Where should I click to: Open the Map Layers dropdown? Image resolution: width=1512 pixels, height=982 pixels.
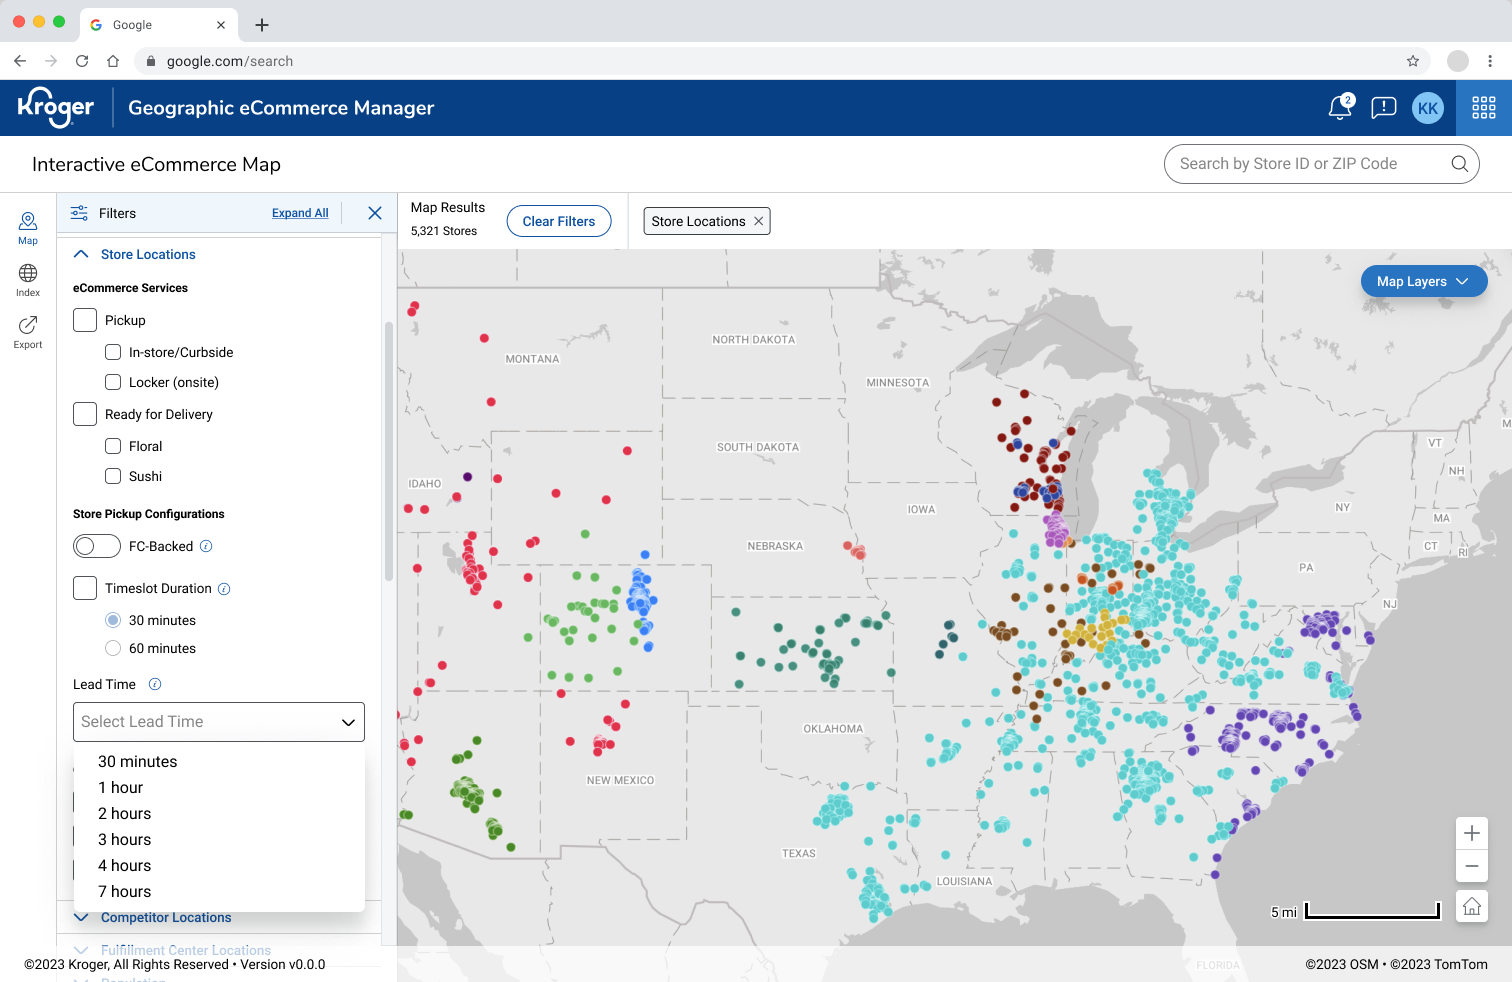pos(1423,281)
